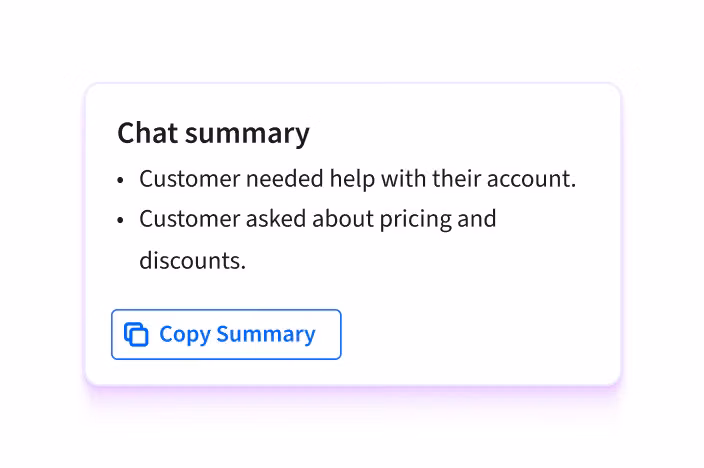704x468 pixels.
Task: Click the word "asked" in second bullet
Action: [275, 219]
